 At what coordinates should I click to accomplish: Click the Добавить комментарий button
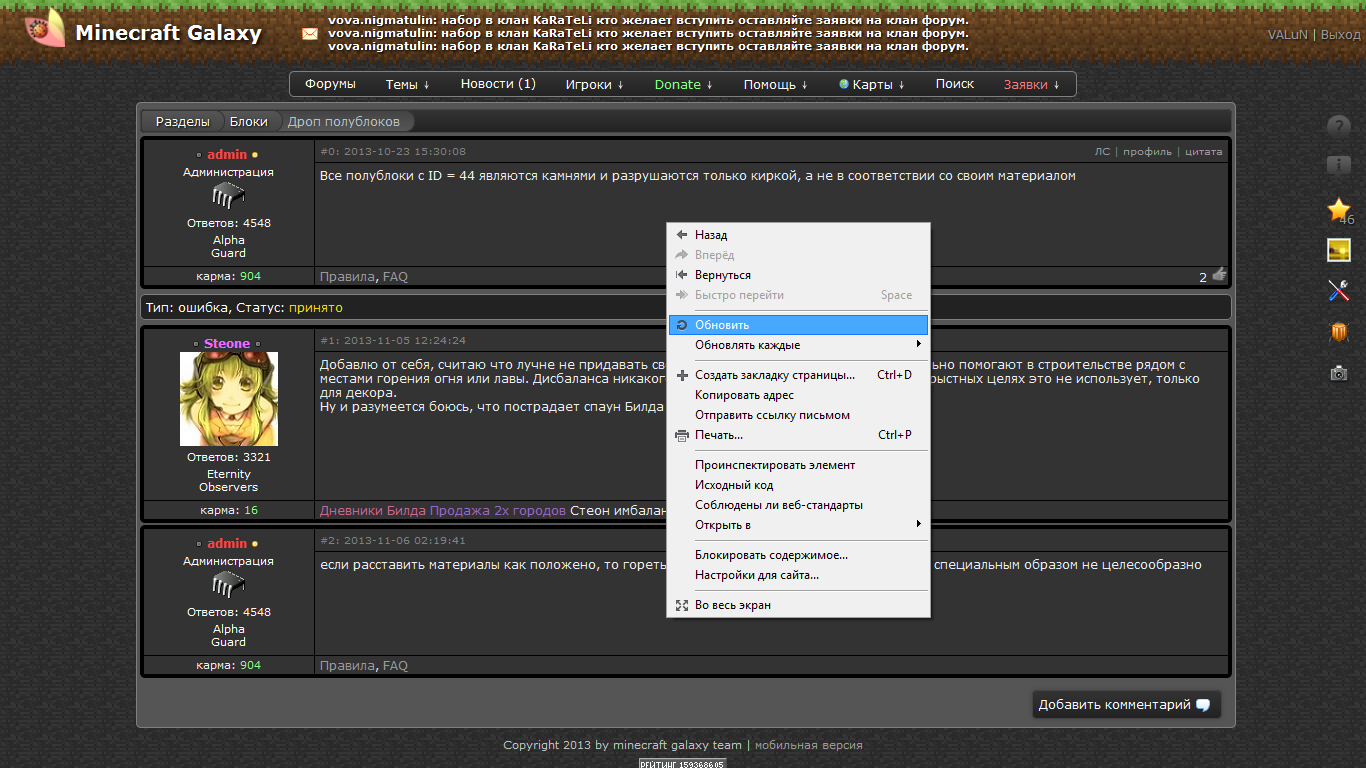(x=1126, y=704)
